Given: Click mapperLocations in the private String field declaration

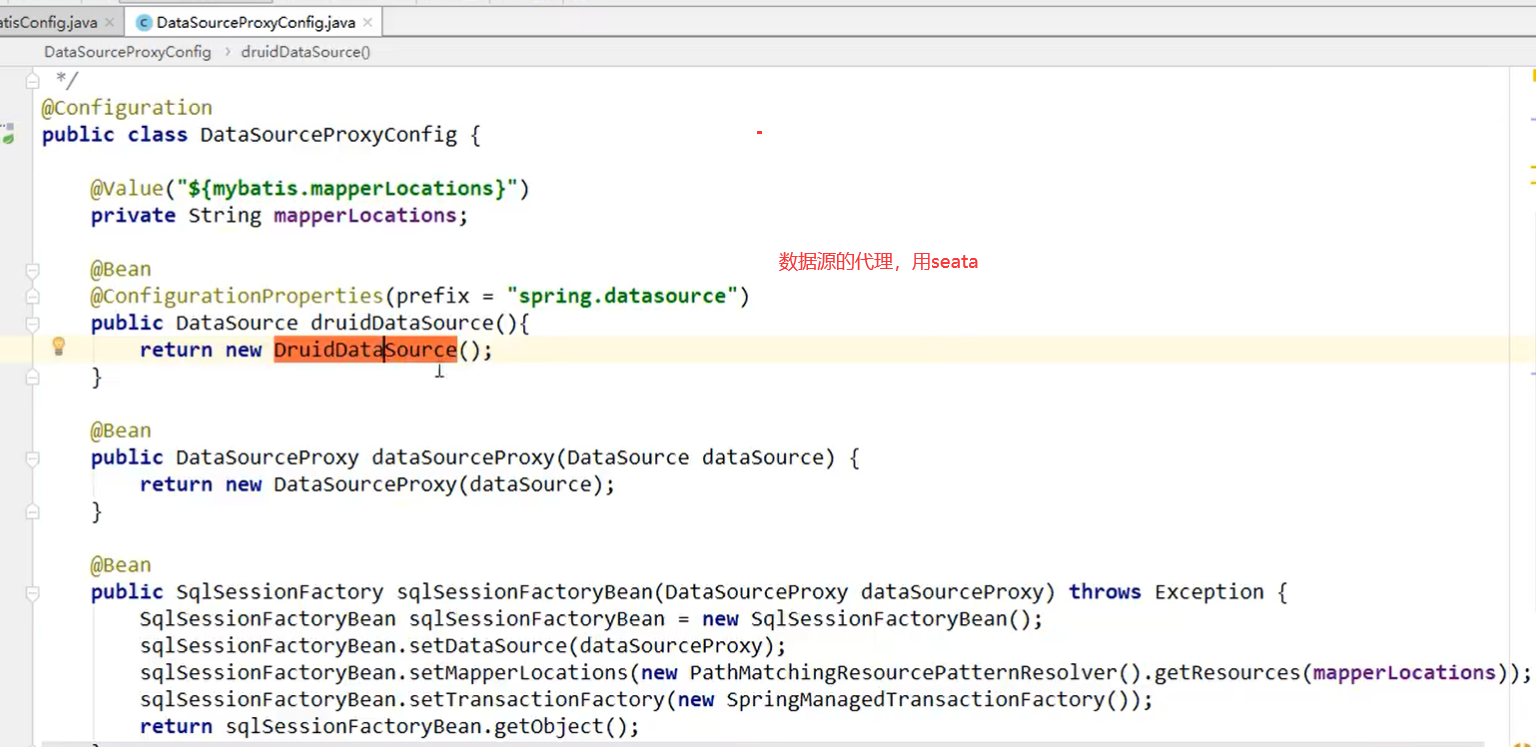Looking at the screenshot, I should coord(365,215).
